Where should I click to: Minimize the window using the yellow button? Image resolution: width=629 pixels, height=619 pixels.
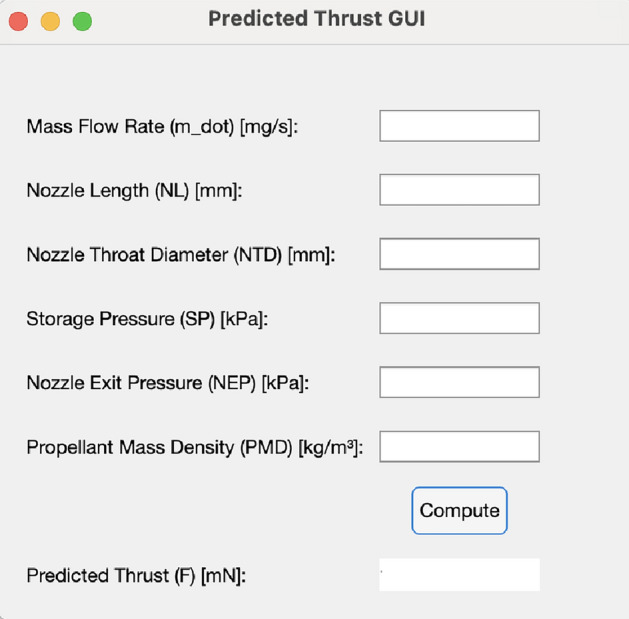tap(50, 21)
